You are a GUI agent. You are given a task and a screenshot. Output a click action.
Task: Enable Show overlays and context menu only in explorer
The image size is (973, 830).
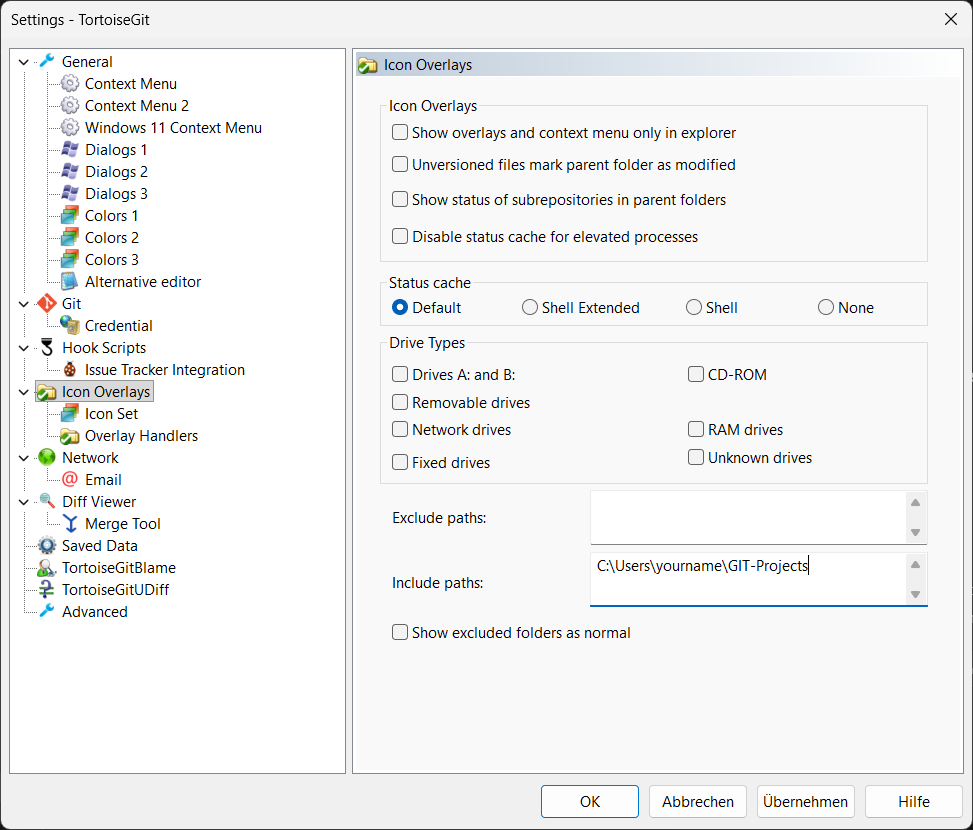pos(400,133)
